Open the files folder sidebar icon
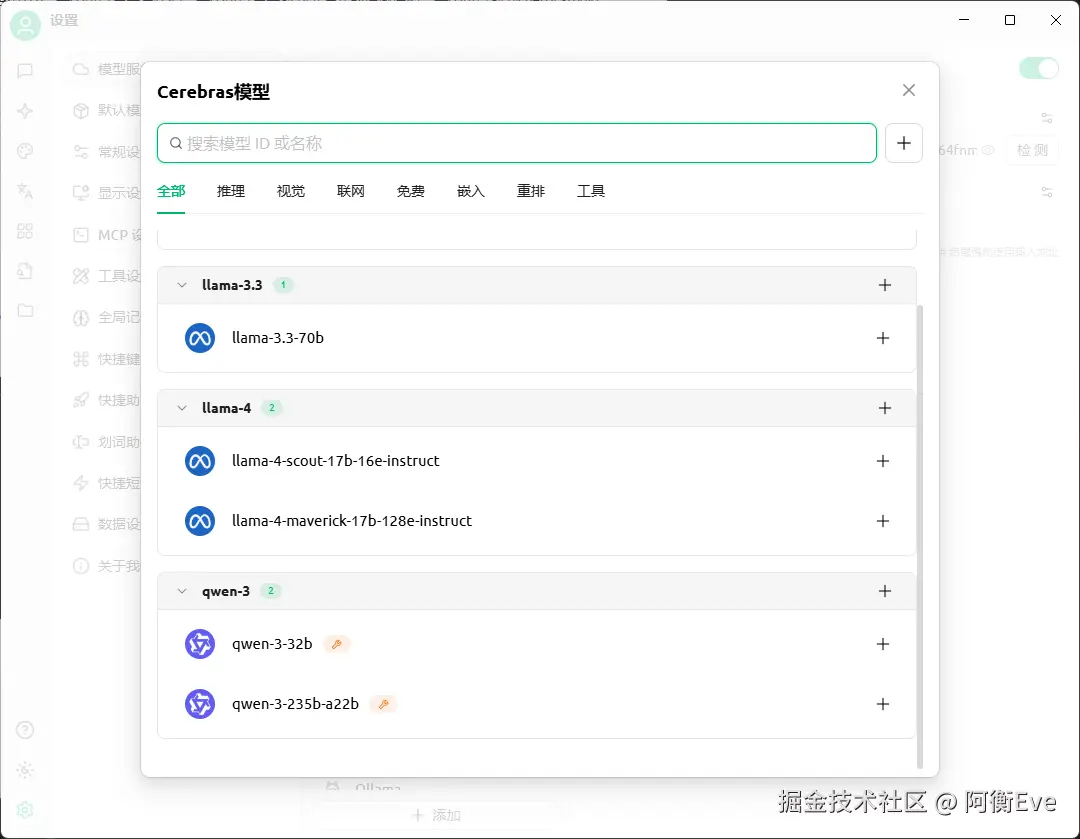The image size is (1080, 839). click(x=25, y=311)
